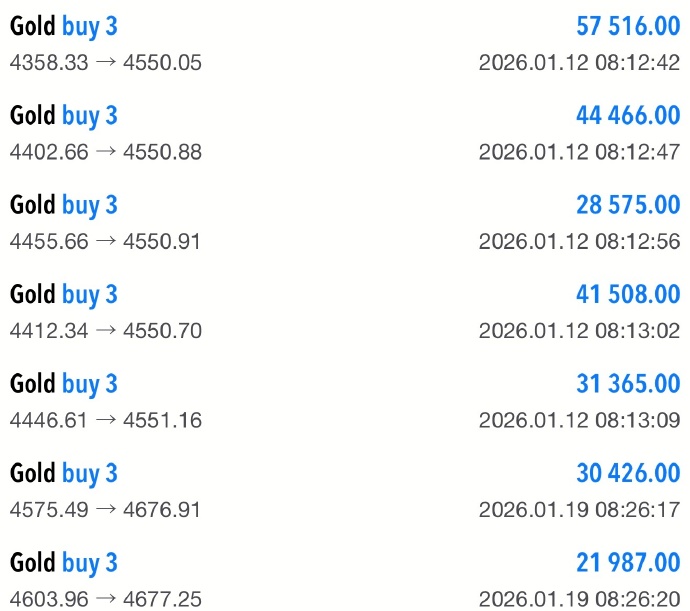
Task: Select the timestamp 2026.01.12 08:12:42
Action: coord(579,63)
